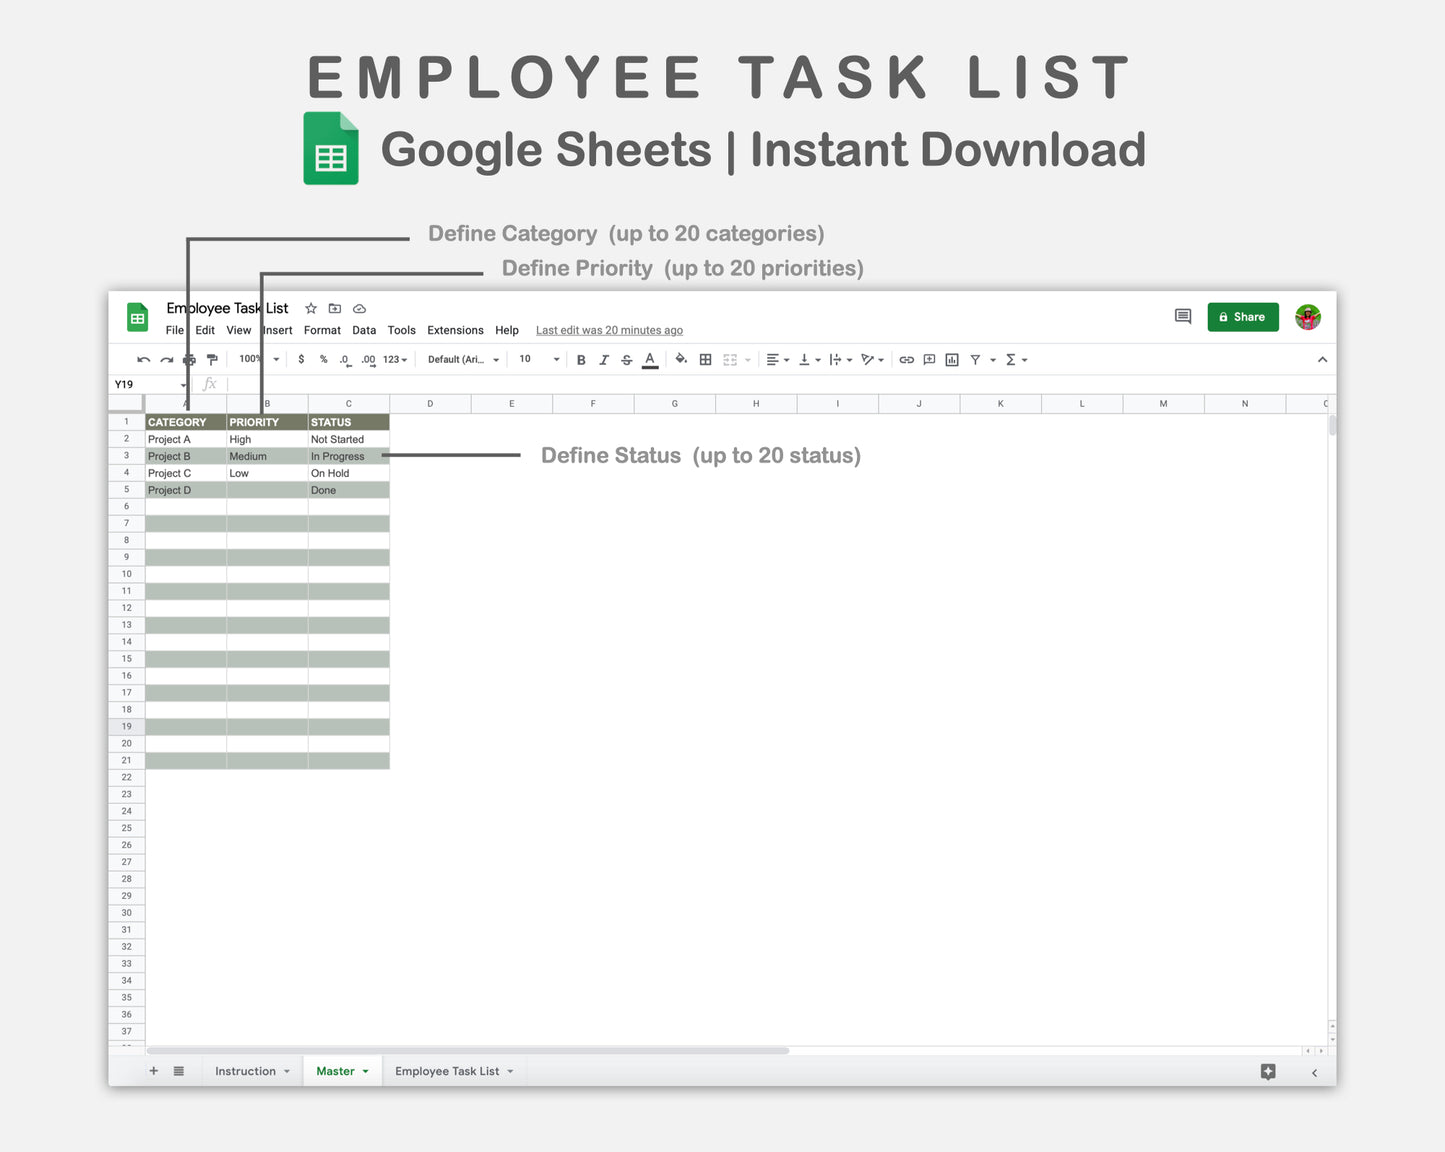The width and height of the screenshot is (1445, 1152).
Task: Apply italic formatting
Action: pos(604,359)
